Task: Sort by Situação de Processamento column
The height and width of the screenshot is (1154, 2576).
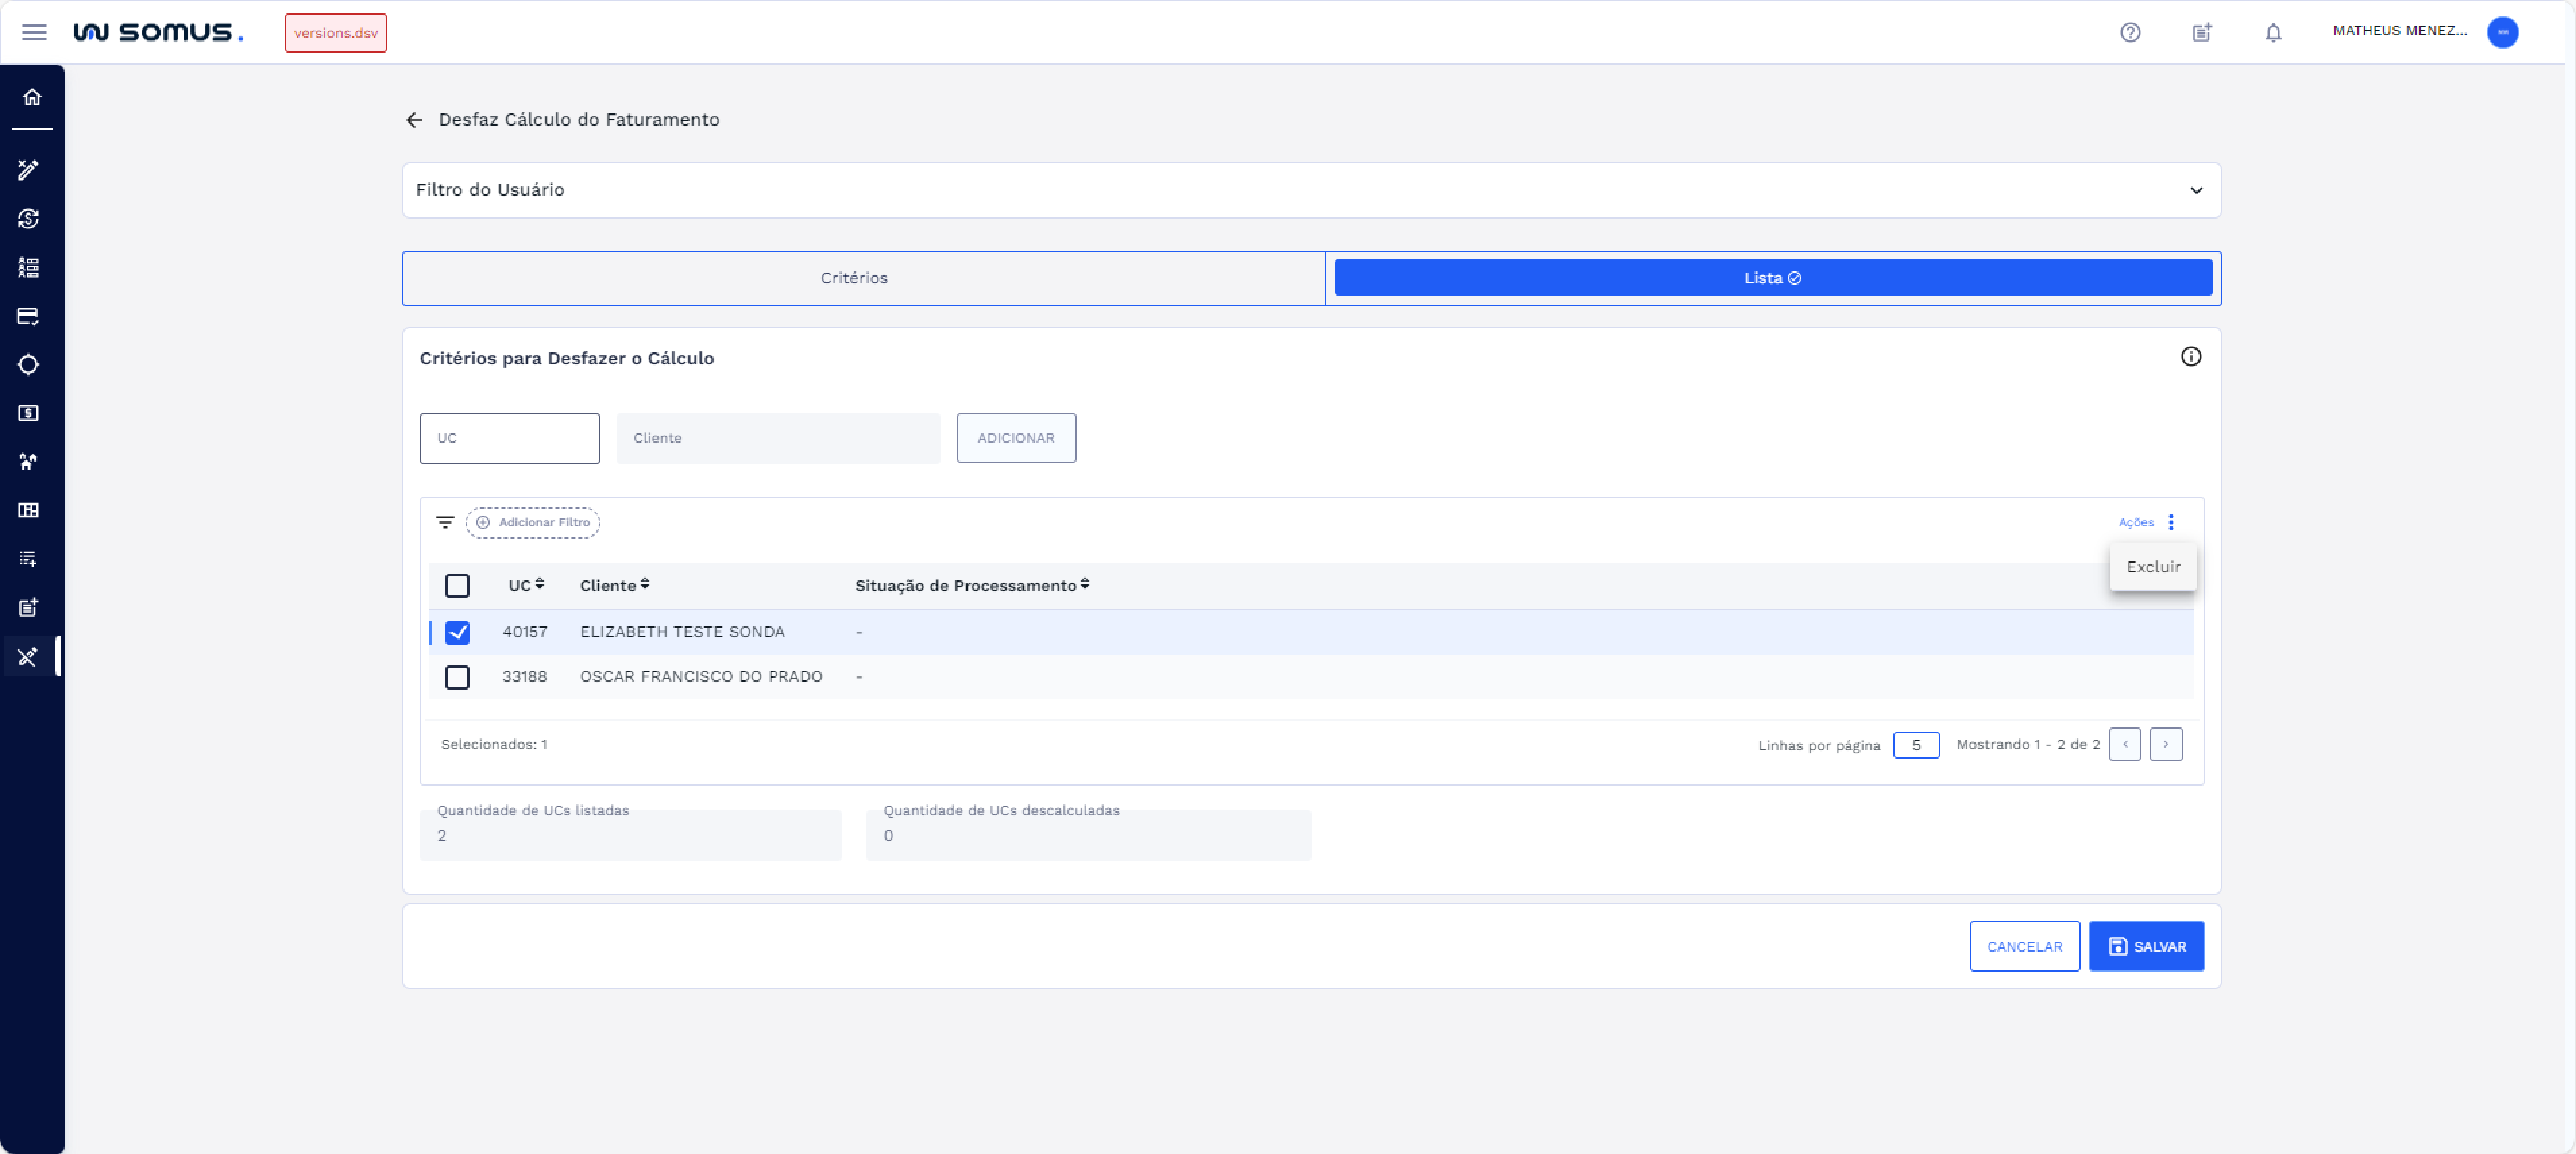Action: [1084, 585]
